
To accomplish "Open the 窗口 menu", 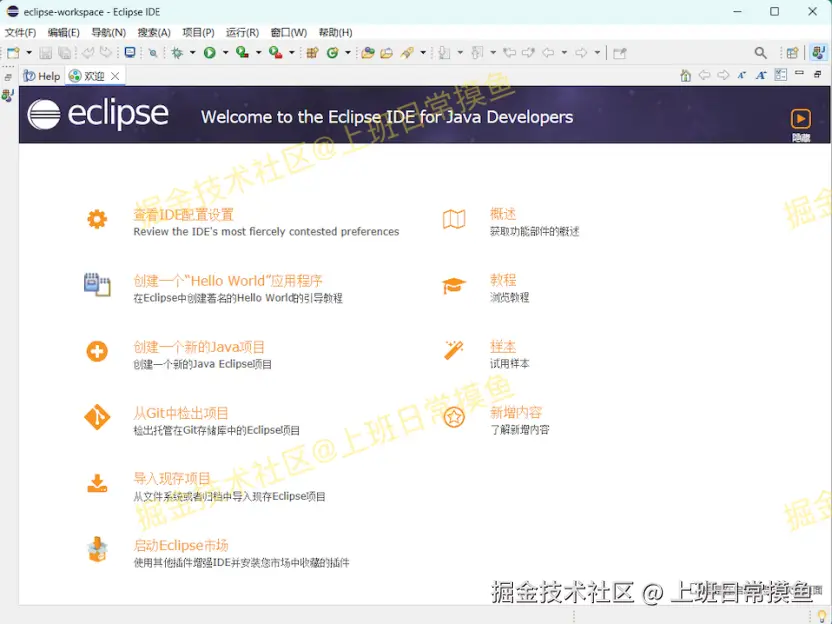I will point(291,32).
